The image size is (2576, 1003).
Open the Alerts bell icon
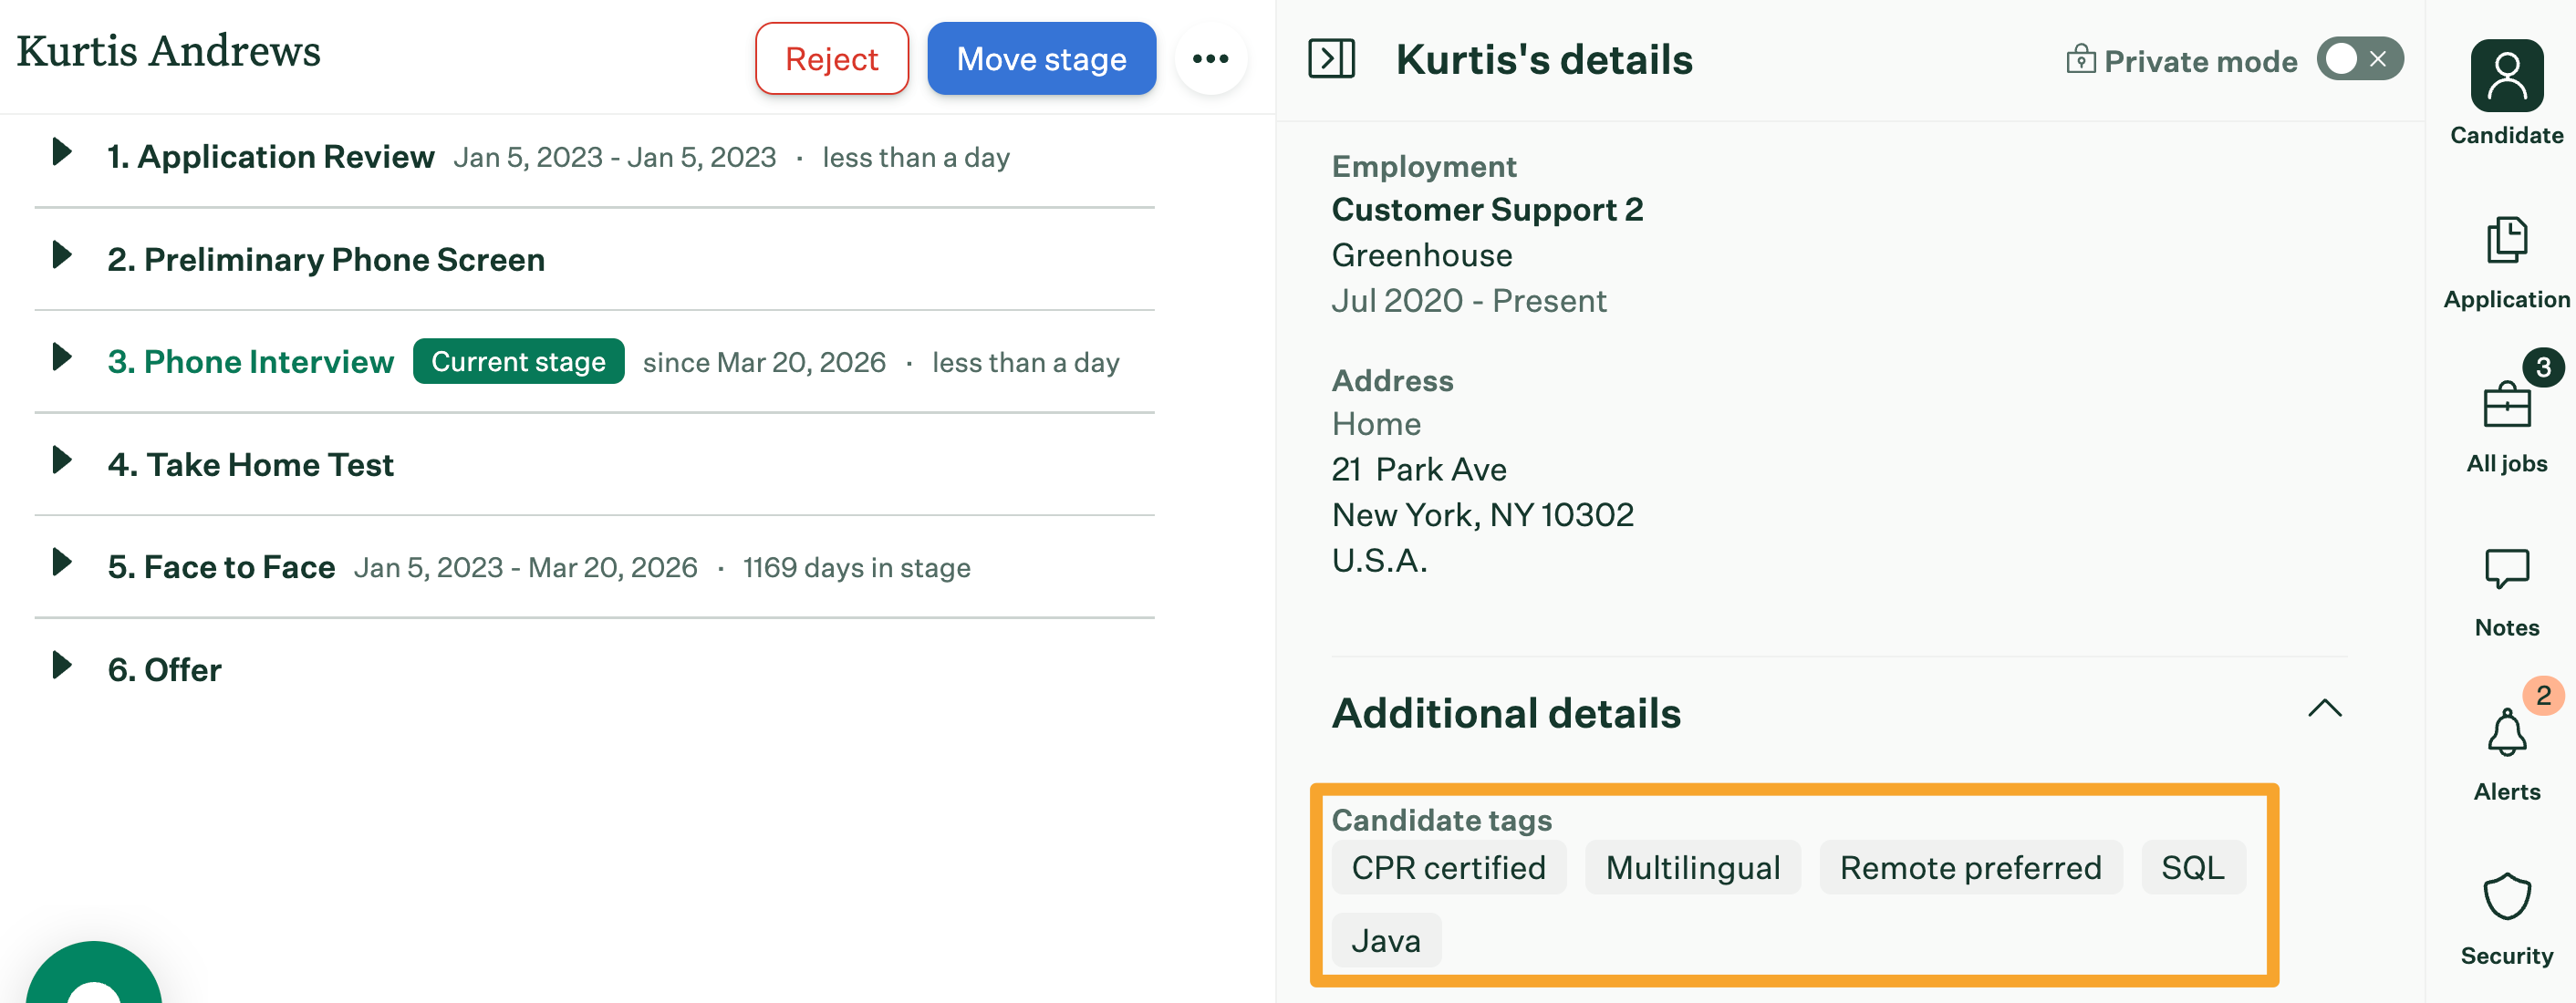click(2506, 733)
